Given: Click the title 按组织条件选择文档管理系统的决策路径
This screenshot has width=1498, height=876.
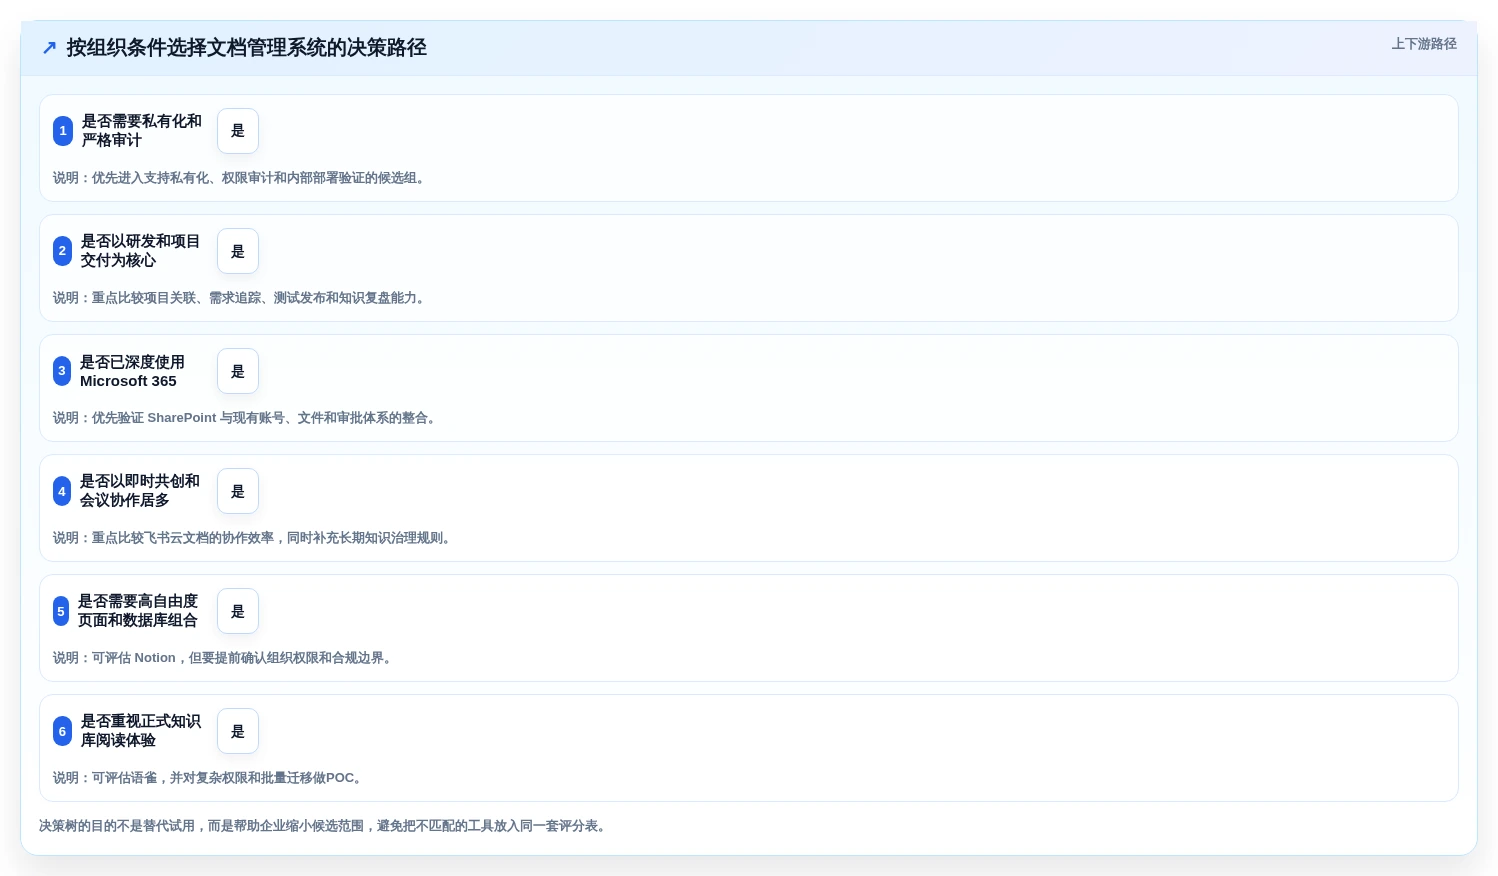Looking at the screenshot, I should tap(247, 47).
